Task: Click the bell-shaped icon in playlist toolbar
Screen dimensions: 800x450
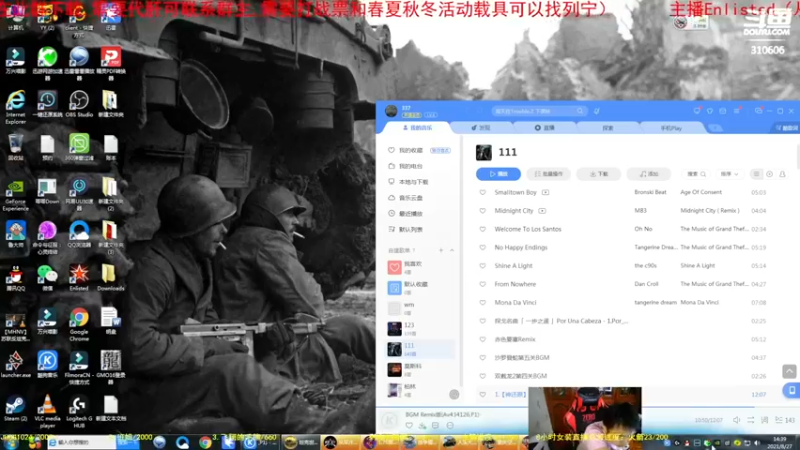Action: (782, 174)
